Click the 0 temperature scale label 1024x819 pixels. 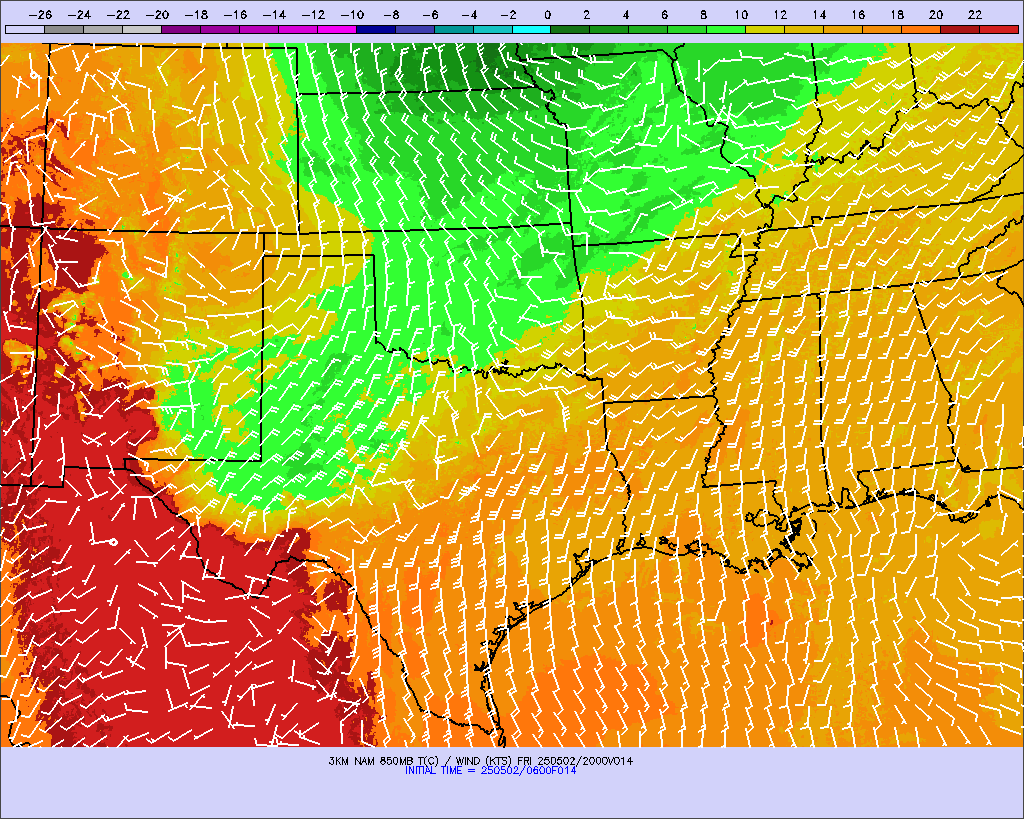tap(547, 14)
